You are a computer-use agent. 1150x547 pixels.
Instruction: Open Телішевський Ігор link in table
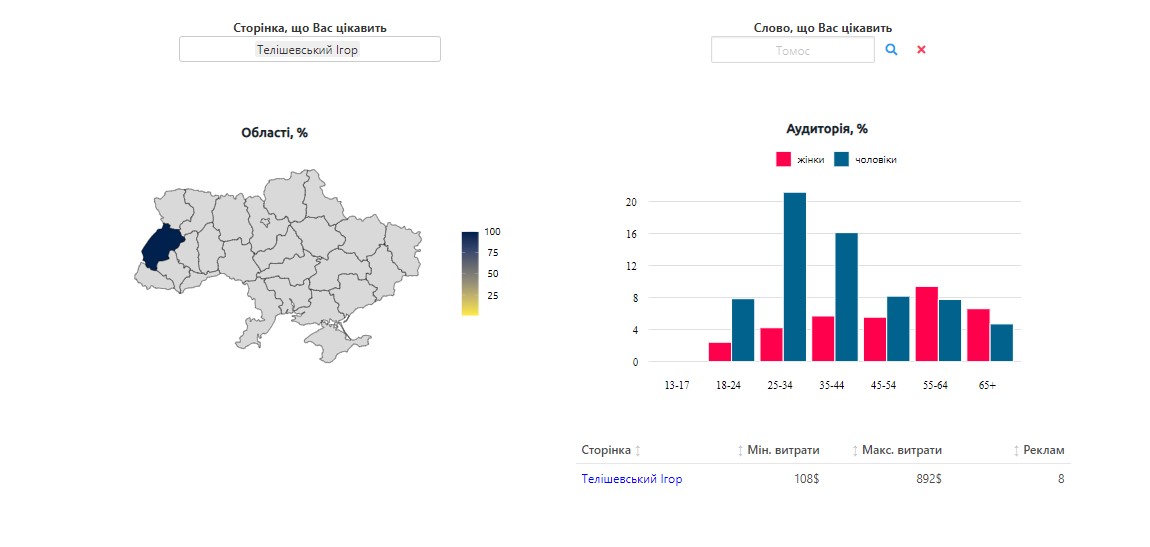click(632, 479)
